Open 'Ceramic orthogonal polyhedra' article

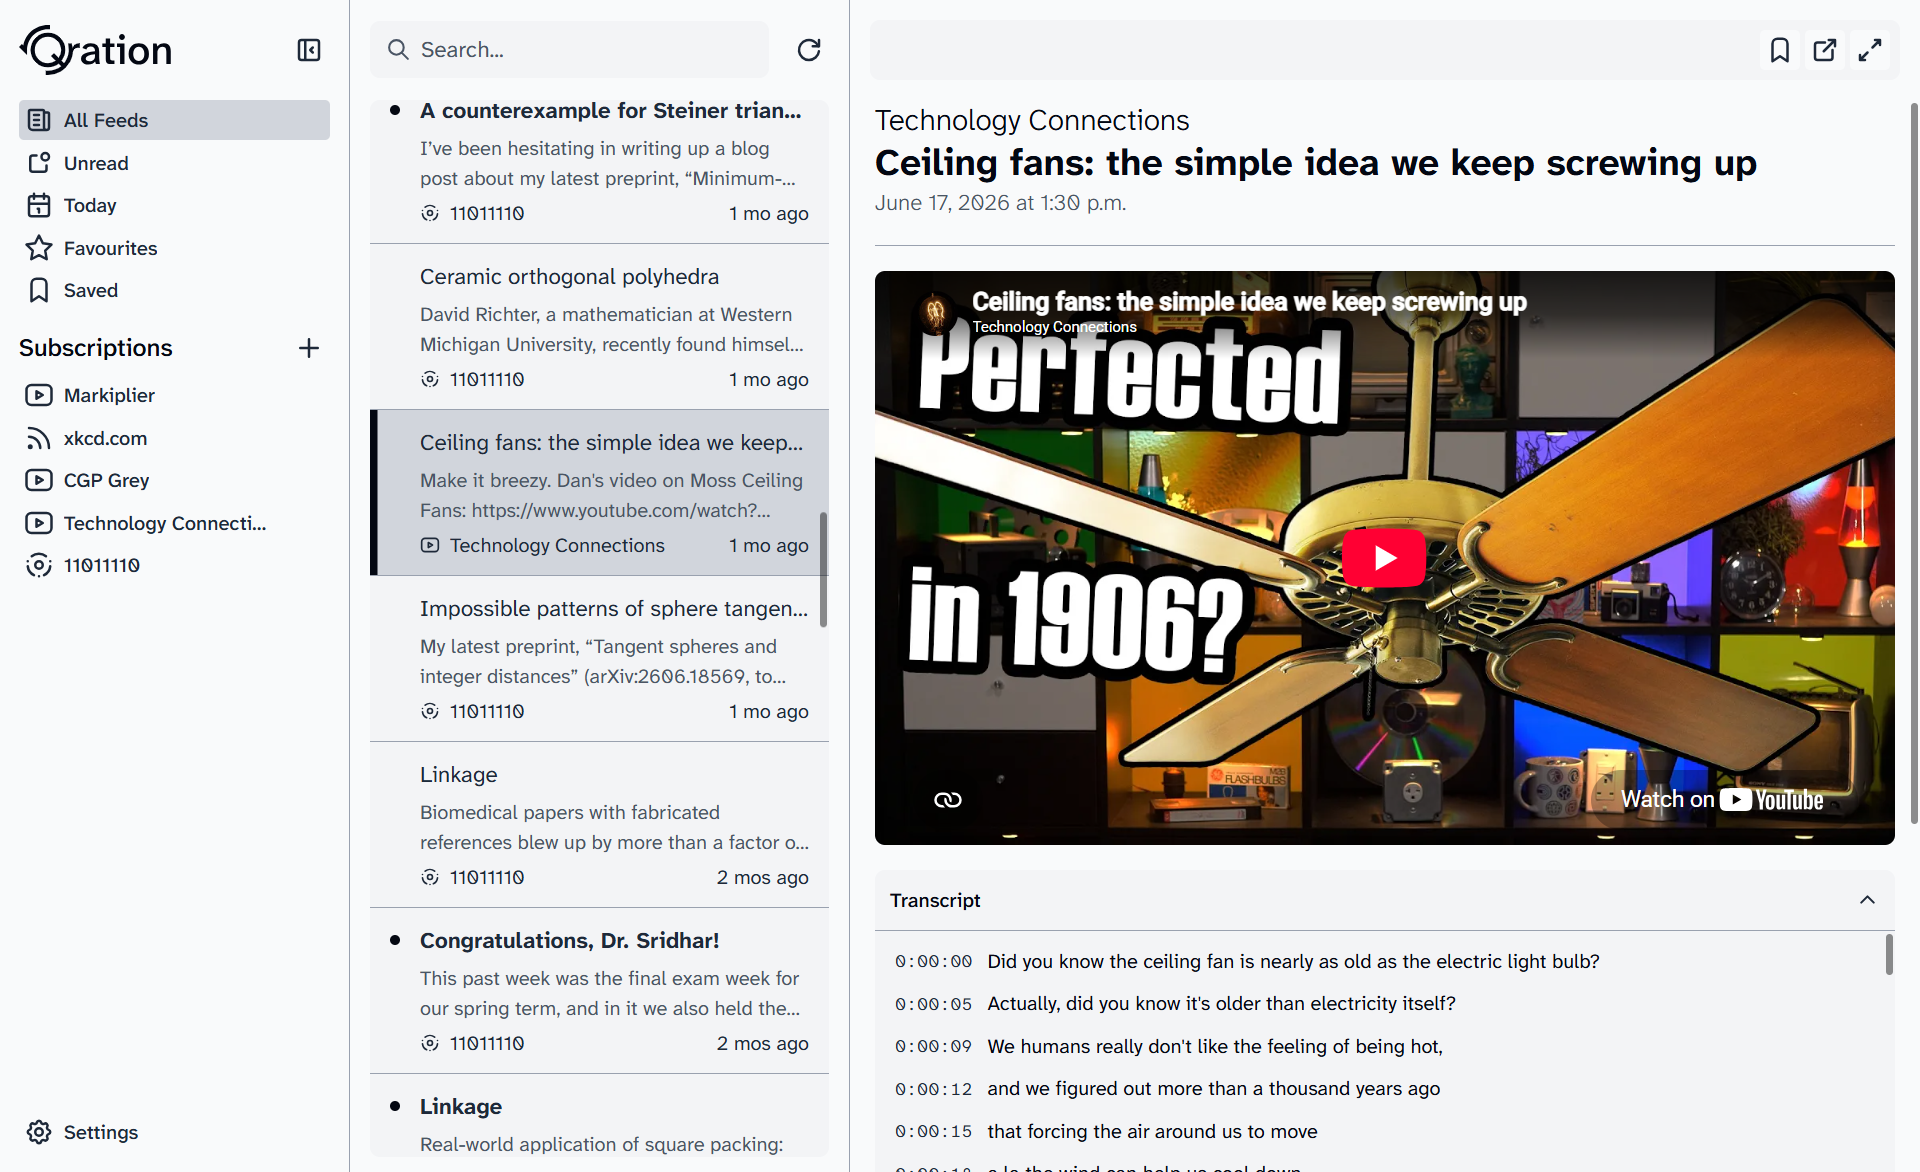pyautogui.click(x=599, y=327)
